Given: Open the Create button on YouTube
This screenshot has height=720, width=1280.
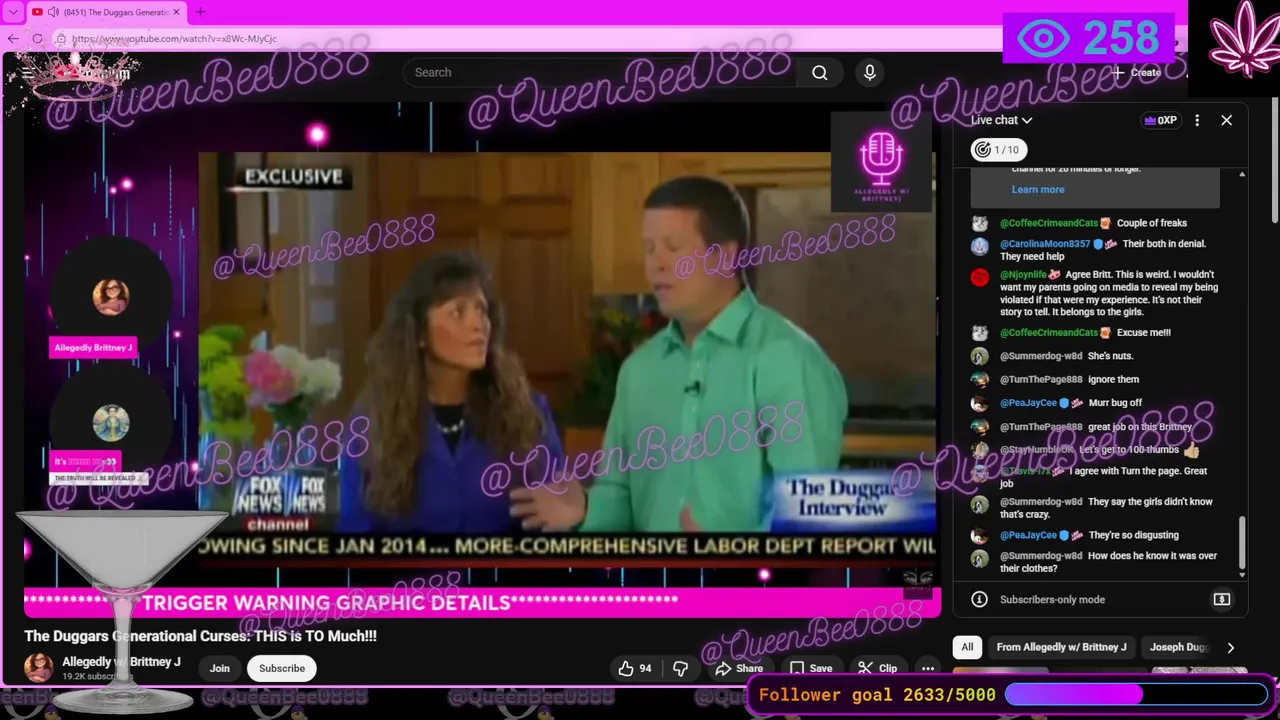Looking at the screenshot, I should [x=1136, y=72].
